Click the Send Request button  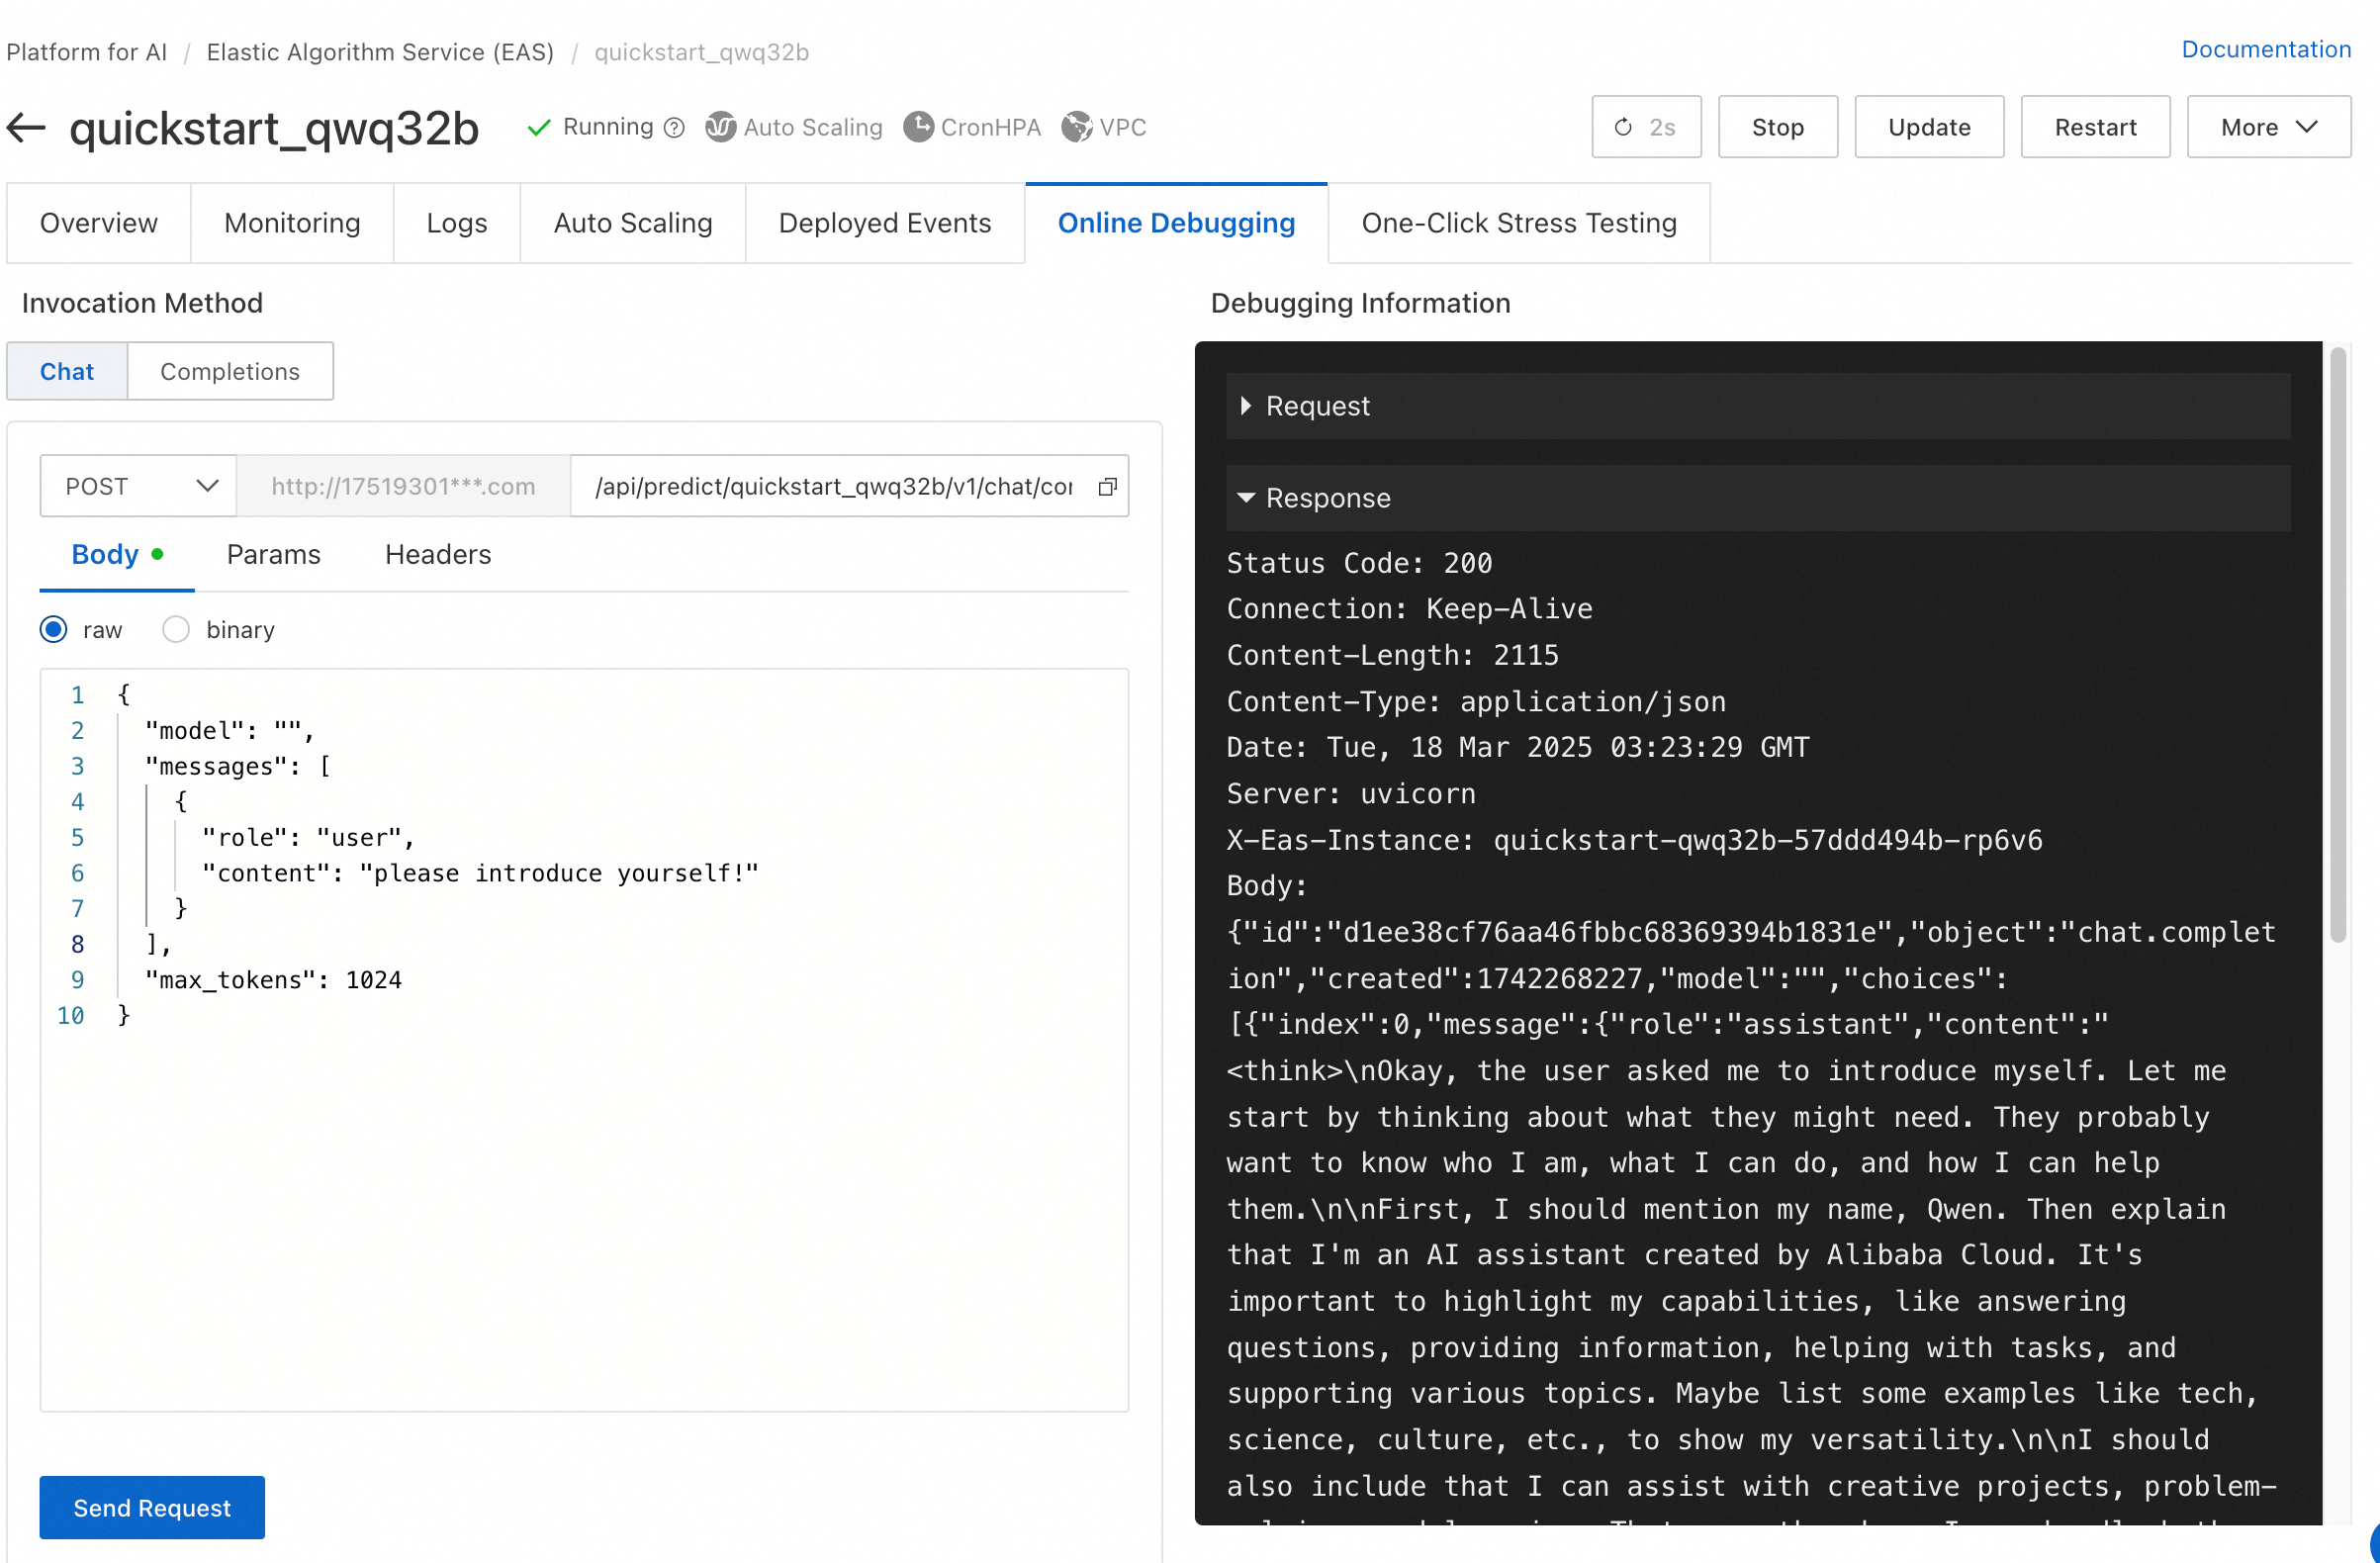coord(152,1507)
